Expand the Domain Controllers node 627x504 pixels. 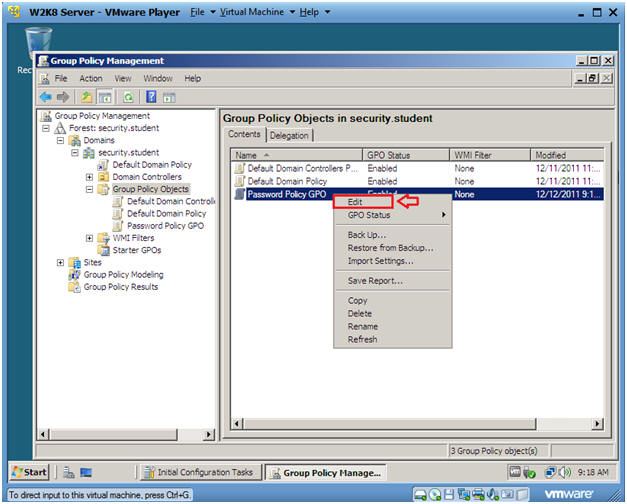(90, 177)
